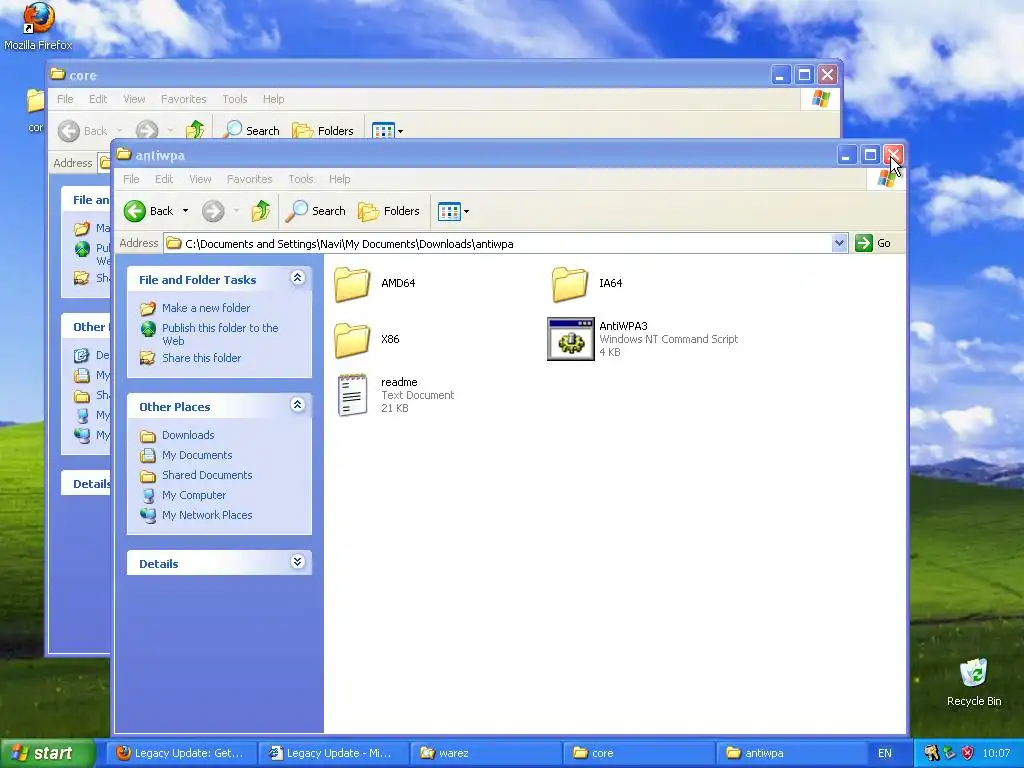Click Folders in the core window toolbar
Viewport: 1024px width, 768px height.
[323, 131]
